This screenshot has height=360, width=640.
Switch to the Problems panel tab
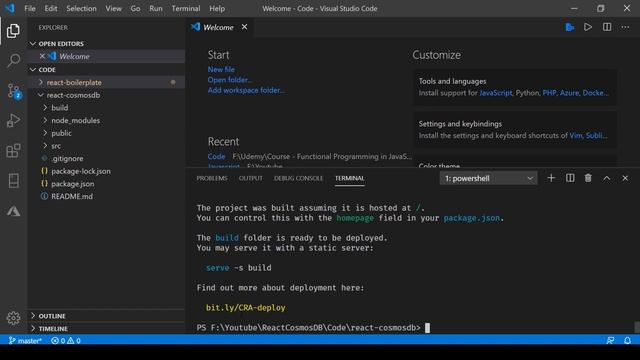(212, 178)
